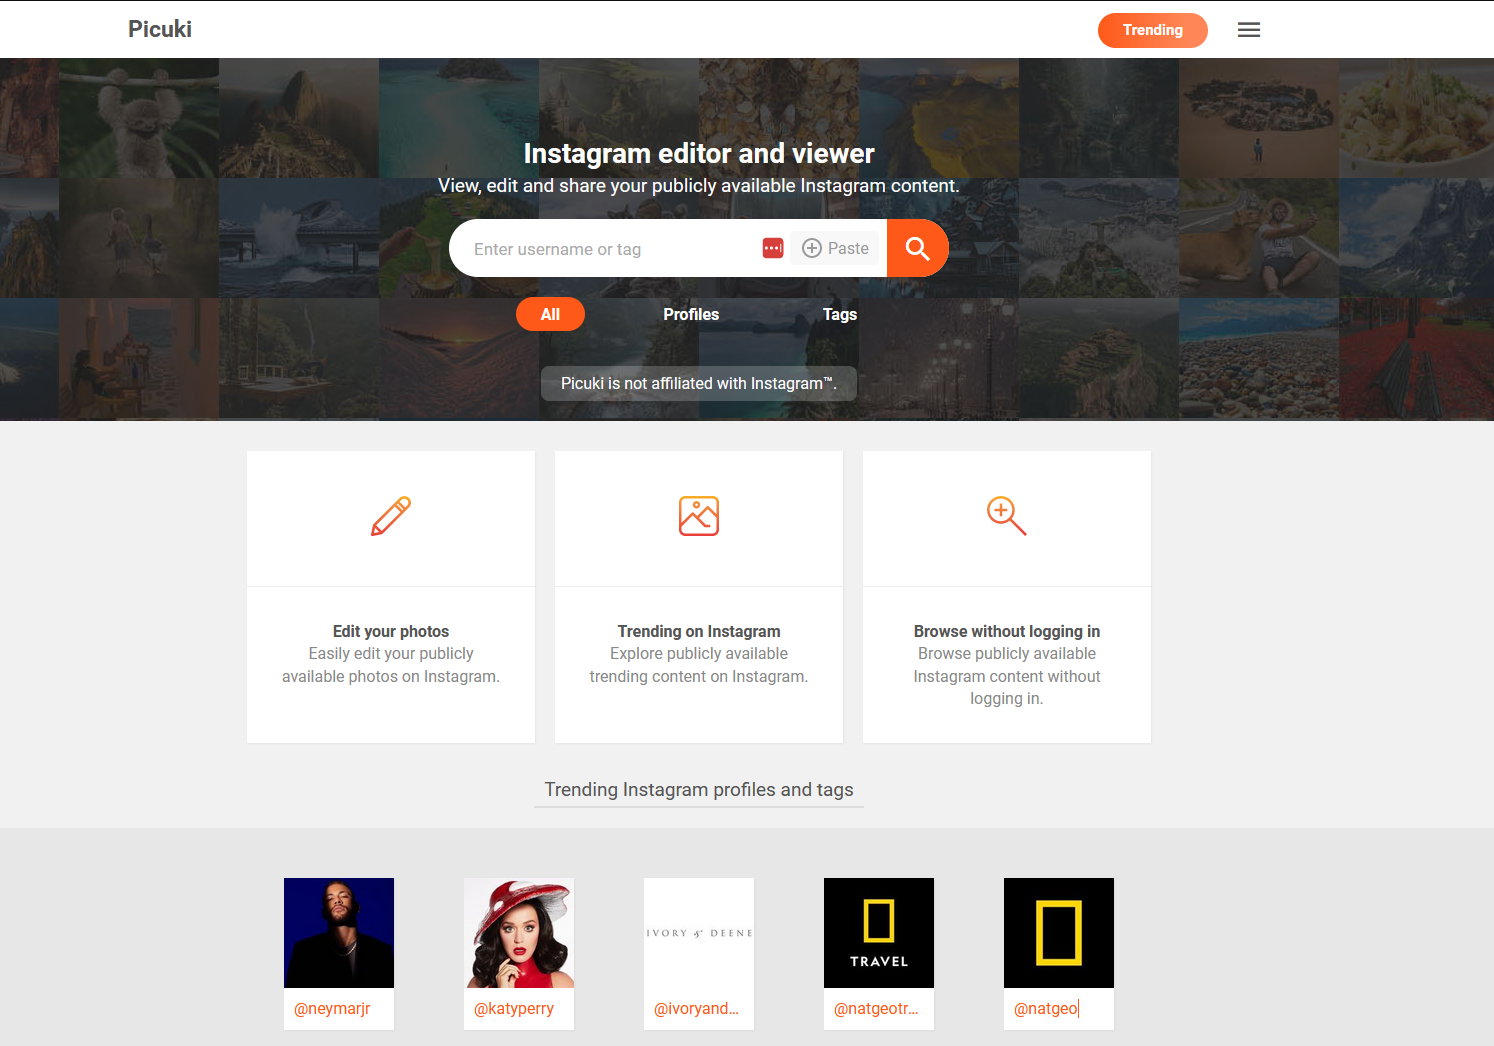1494x1046 pixels.
Task: Open the Ivory & Deene profile thumbnail
Action: point(699,933)
